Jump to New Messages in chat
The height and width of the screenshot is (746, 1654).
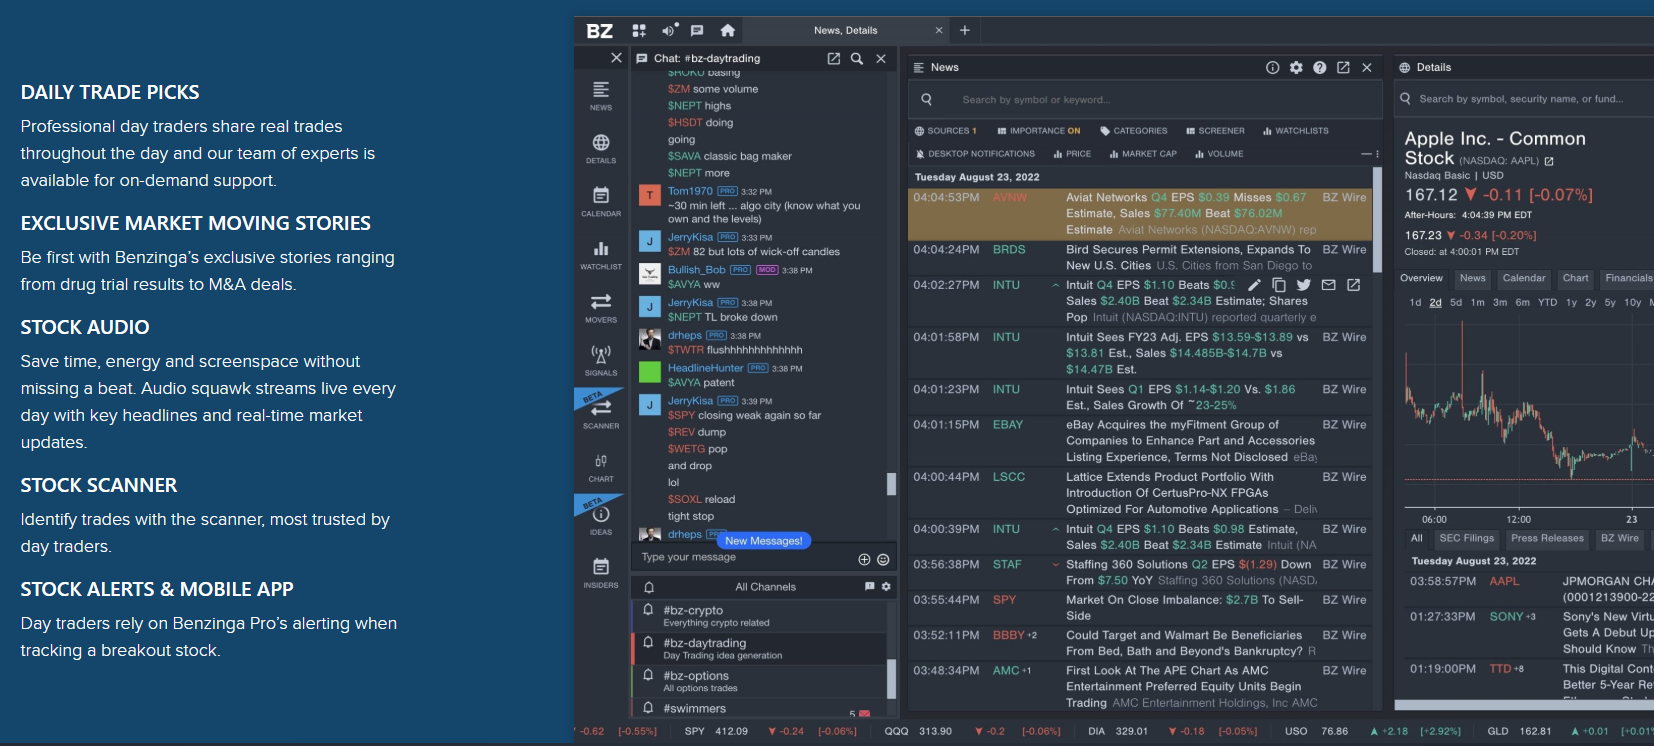tap(764, 541)
